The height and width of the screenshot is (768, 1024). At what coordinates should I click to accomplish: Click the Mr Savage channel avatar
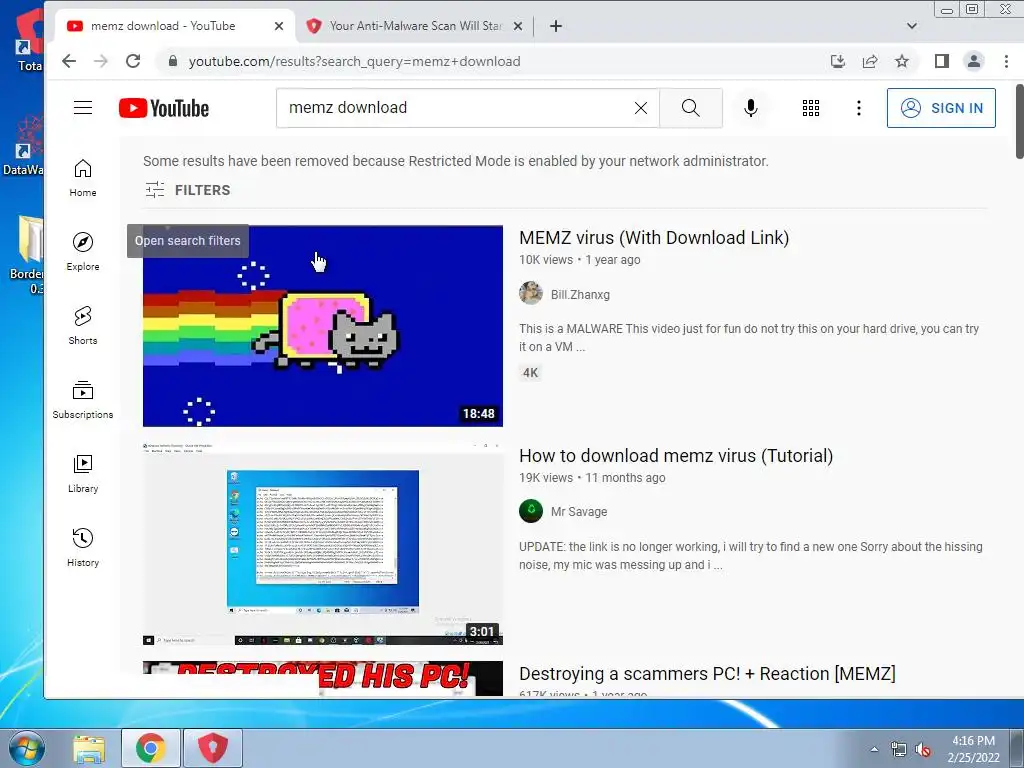tap(531, 511)
